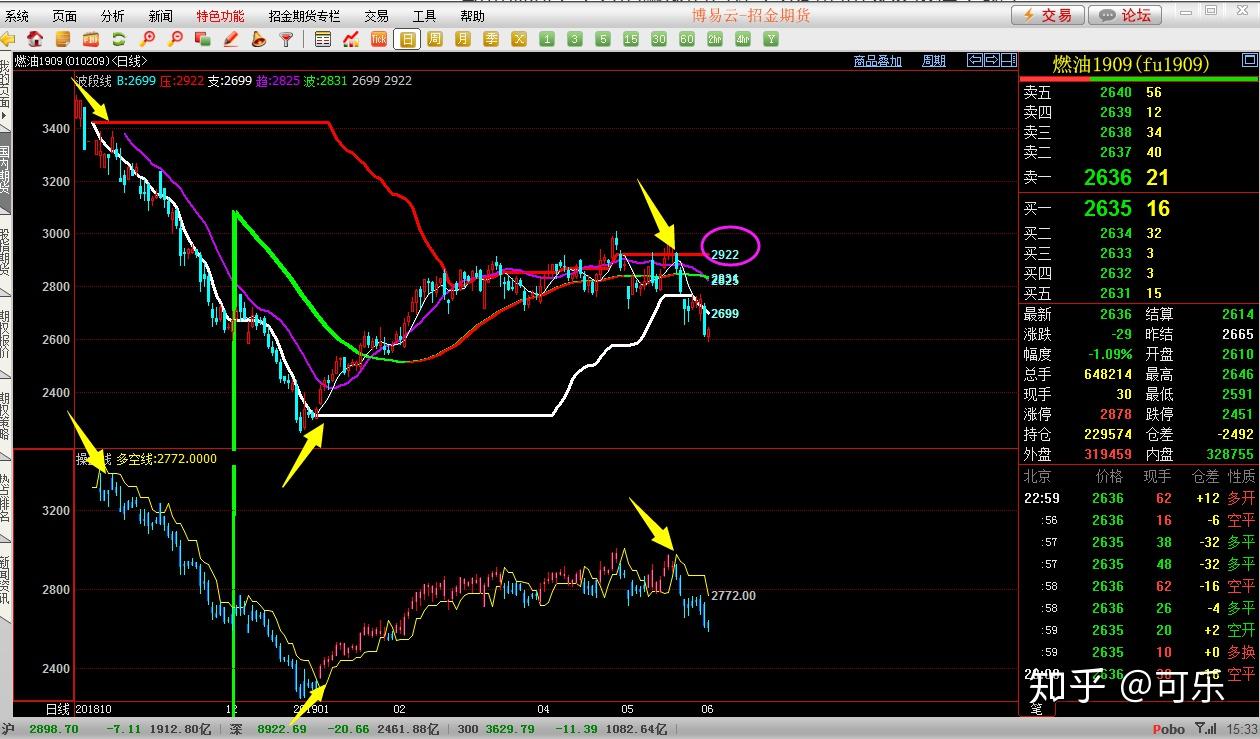Open the 特色功能 menu

(219, 16)
